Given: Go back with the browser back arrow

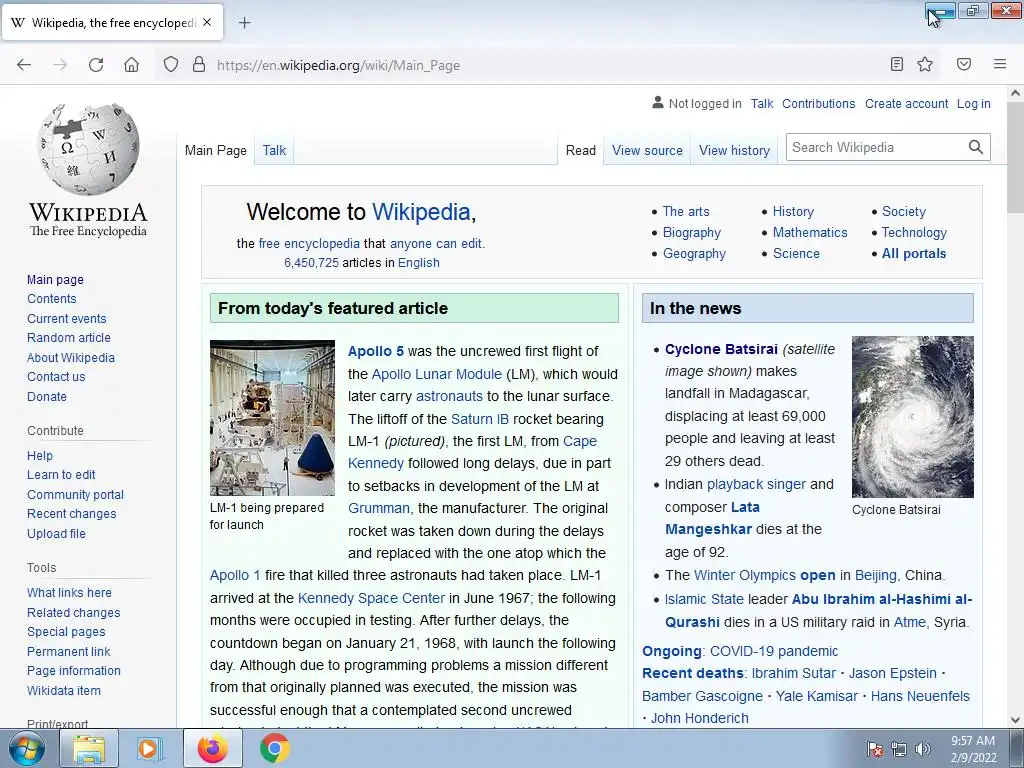Looking at the screenshot, I should point(24,65).
